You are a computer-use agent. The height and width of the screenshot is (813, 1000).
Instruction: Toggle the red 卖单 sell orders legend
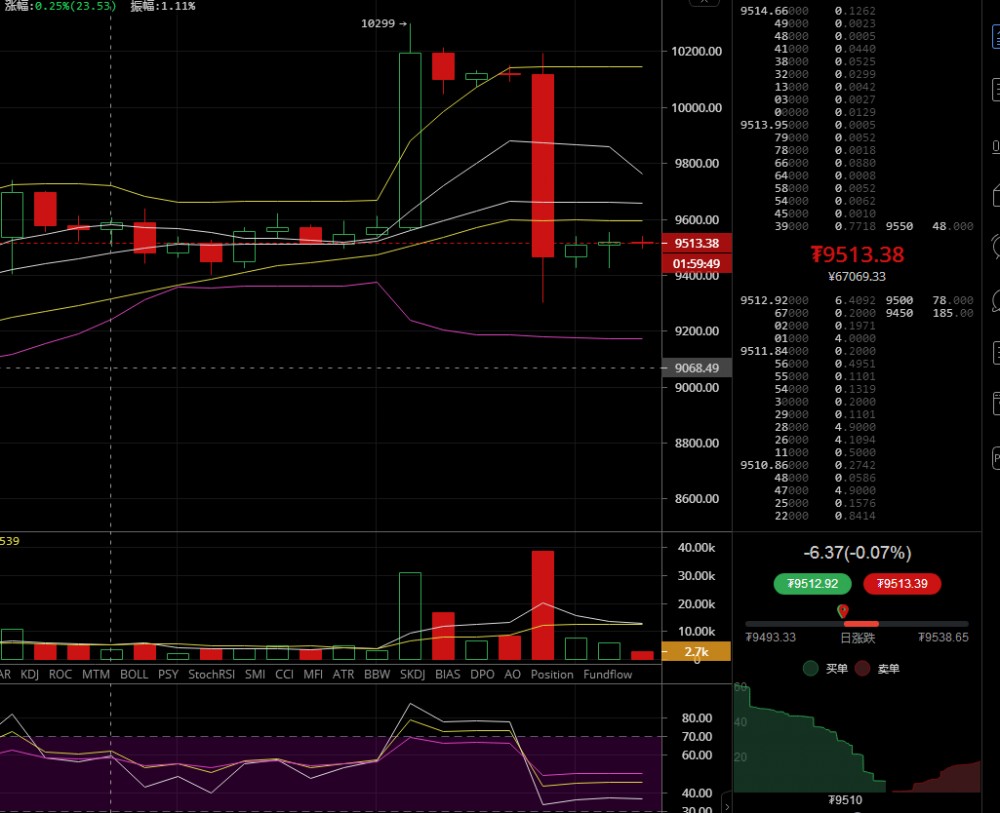click(878, 668)
